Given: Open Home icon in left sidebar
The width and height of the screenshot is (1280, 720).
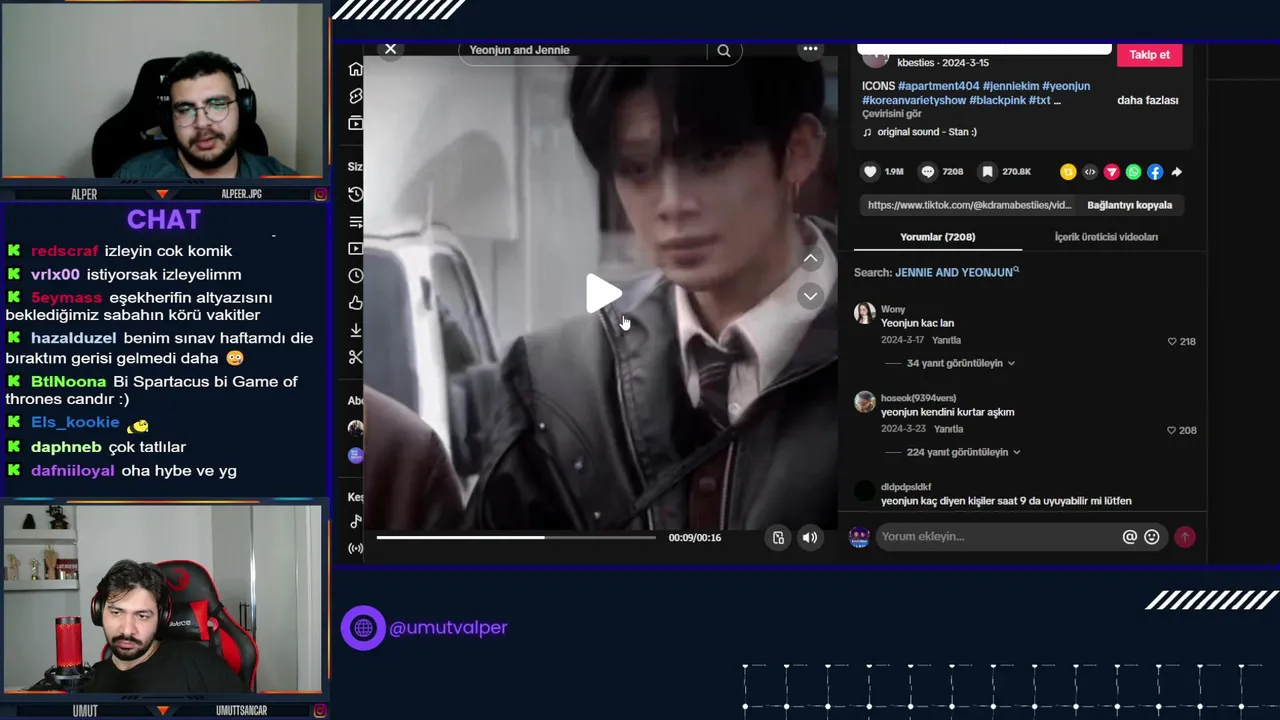Looking at the screenshot, I should [x=355, y=69].
